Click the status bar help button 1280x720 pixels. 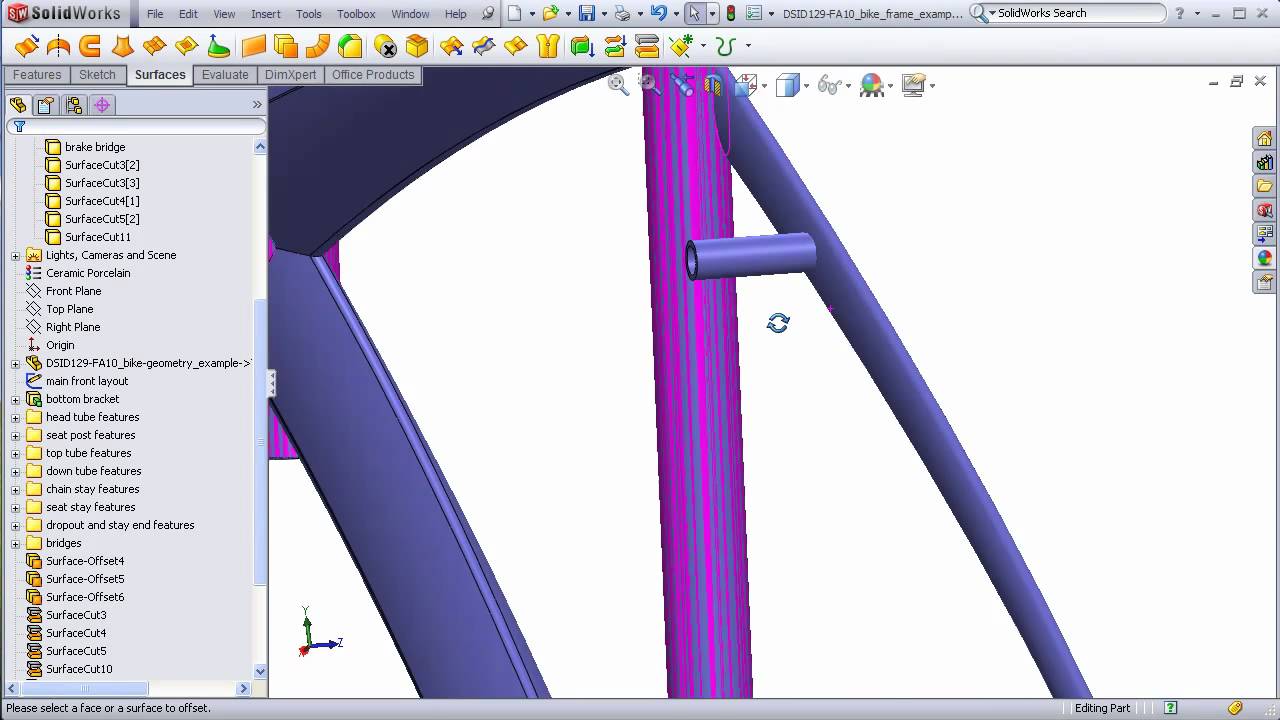click(1171, 708)
